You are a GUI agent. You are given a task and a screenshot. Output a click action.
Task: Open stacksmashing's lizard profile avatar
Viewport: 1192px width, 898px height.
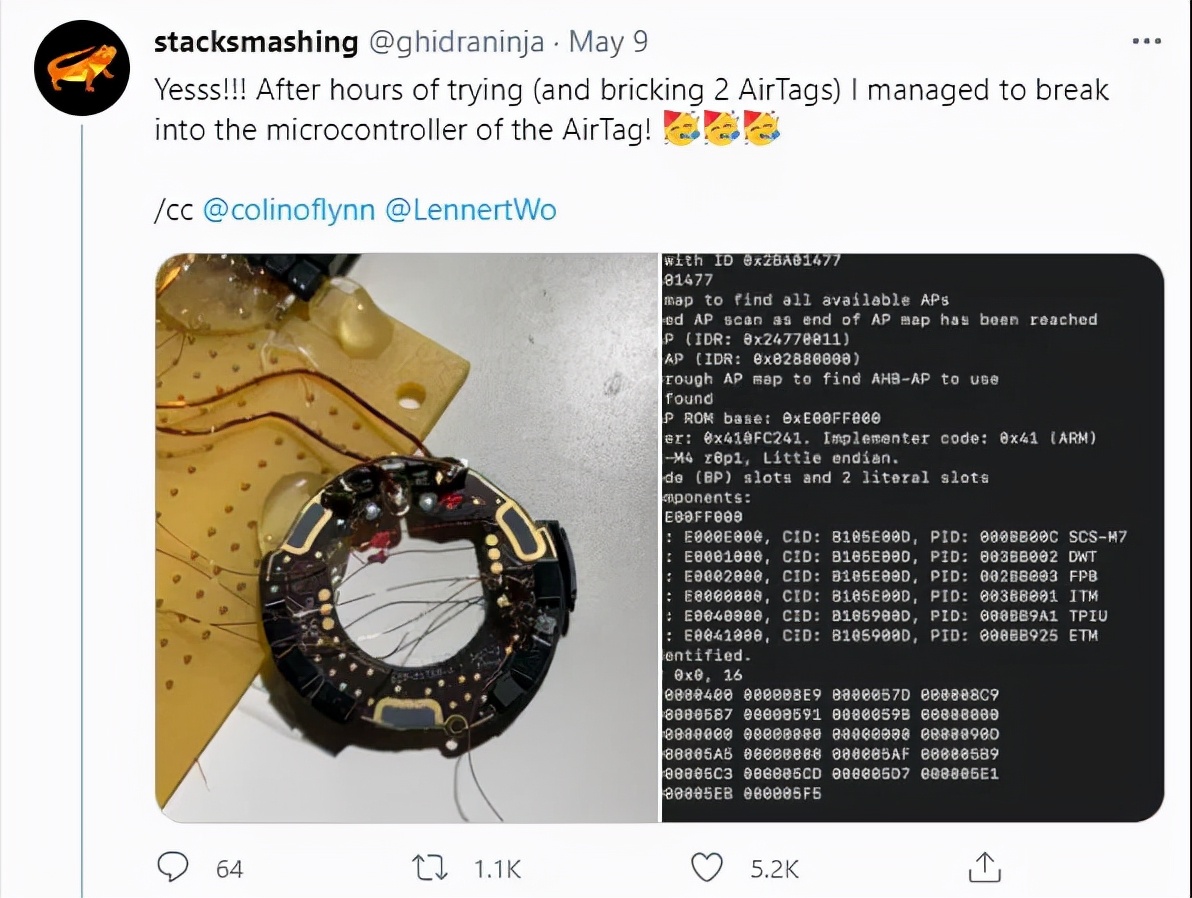82,68
